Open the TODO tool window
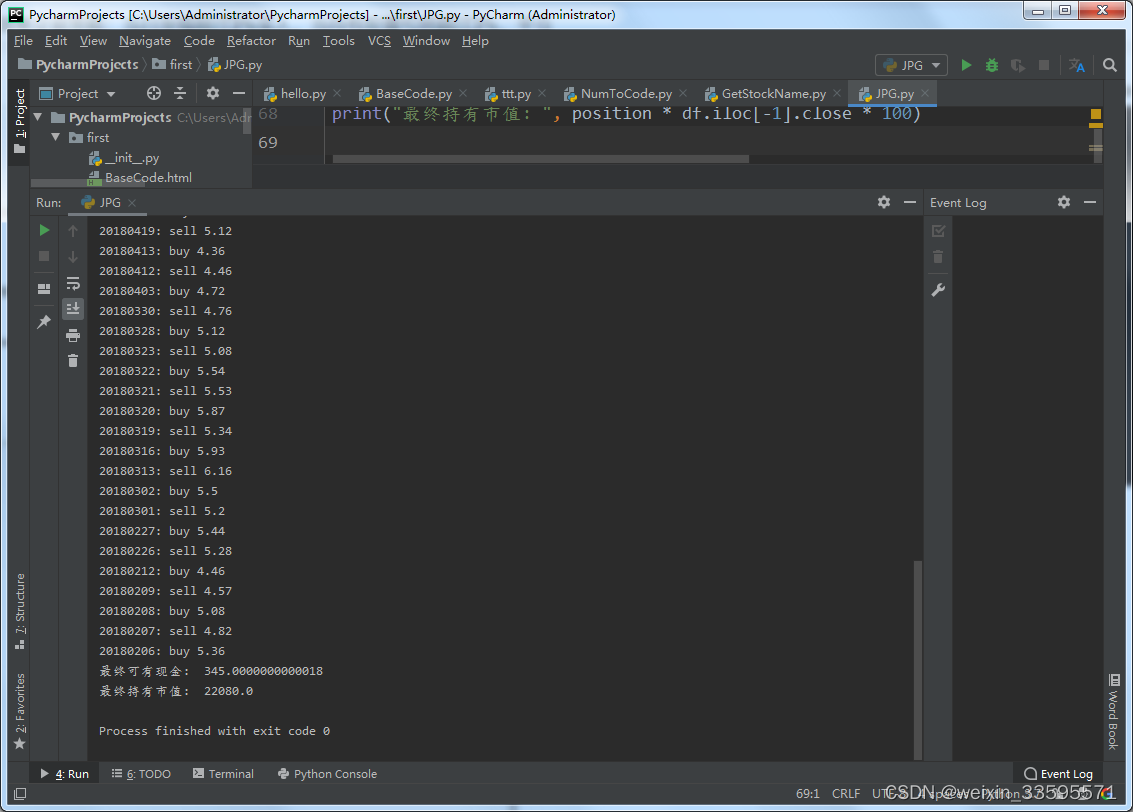Viewport: 1133px width, 812px height. coord(142,774)
